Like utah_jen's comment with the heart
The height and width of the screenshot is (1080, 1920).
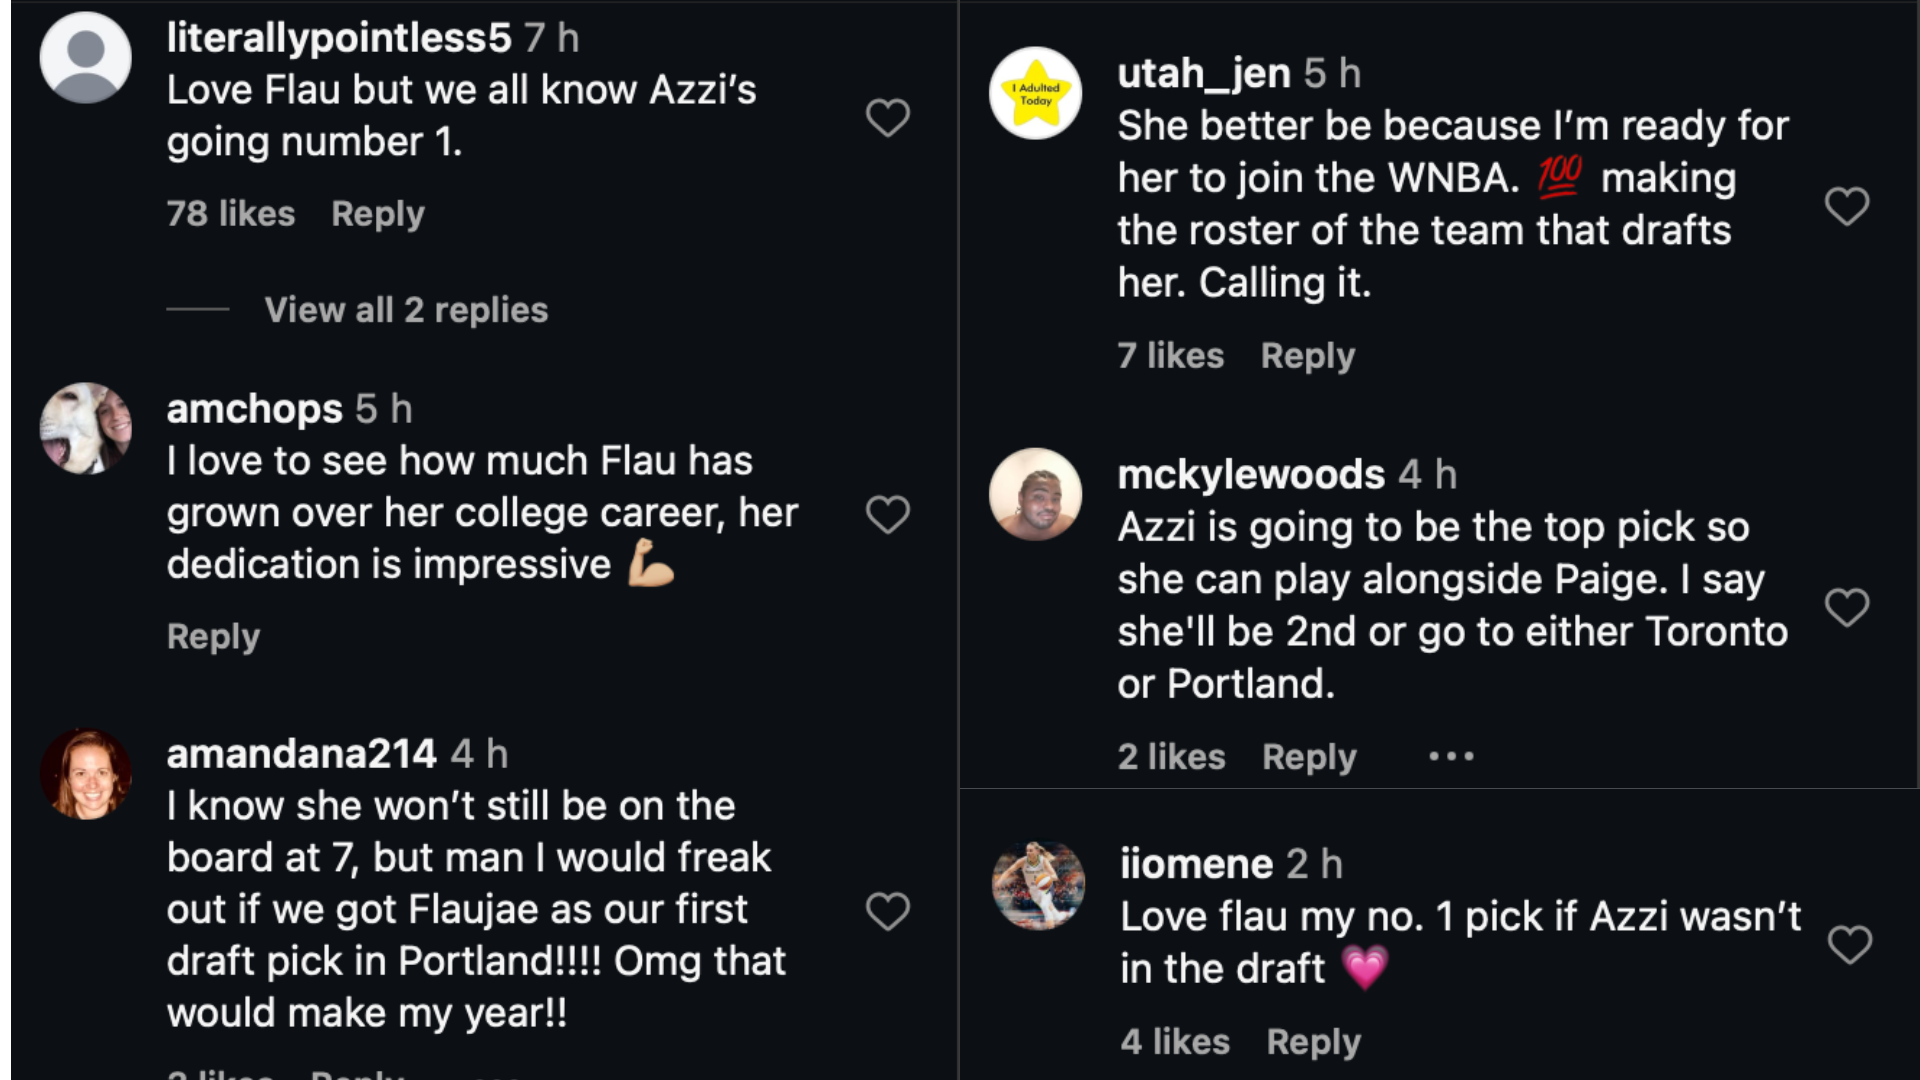tap(1846, 207)
